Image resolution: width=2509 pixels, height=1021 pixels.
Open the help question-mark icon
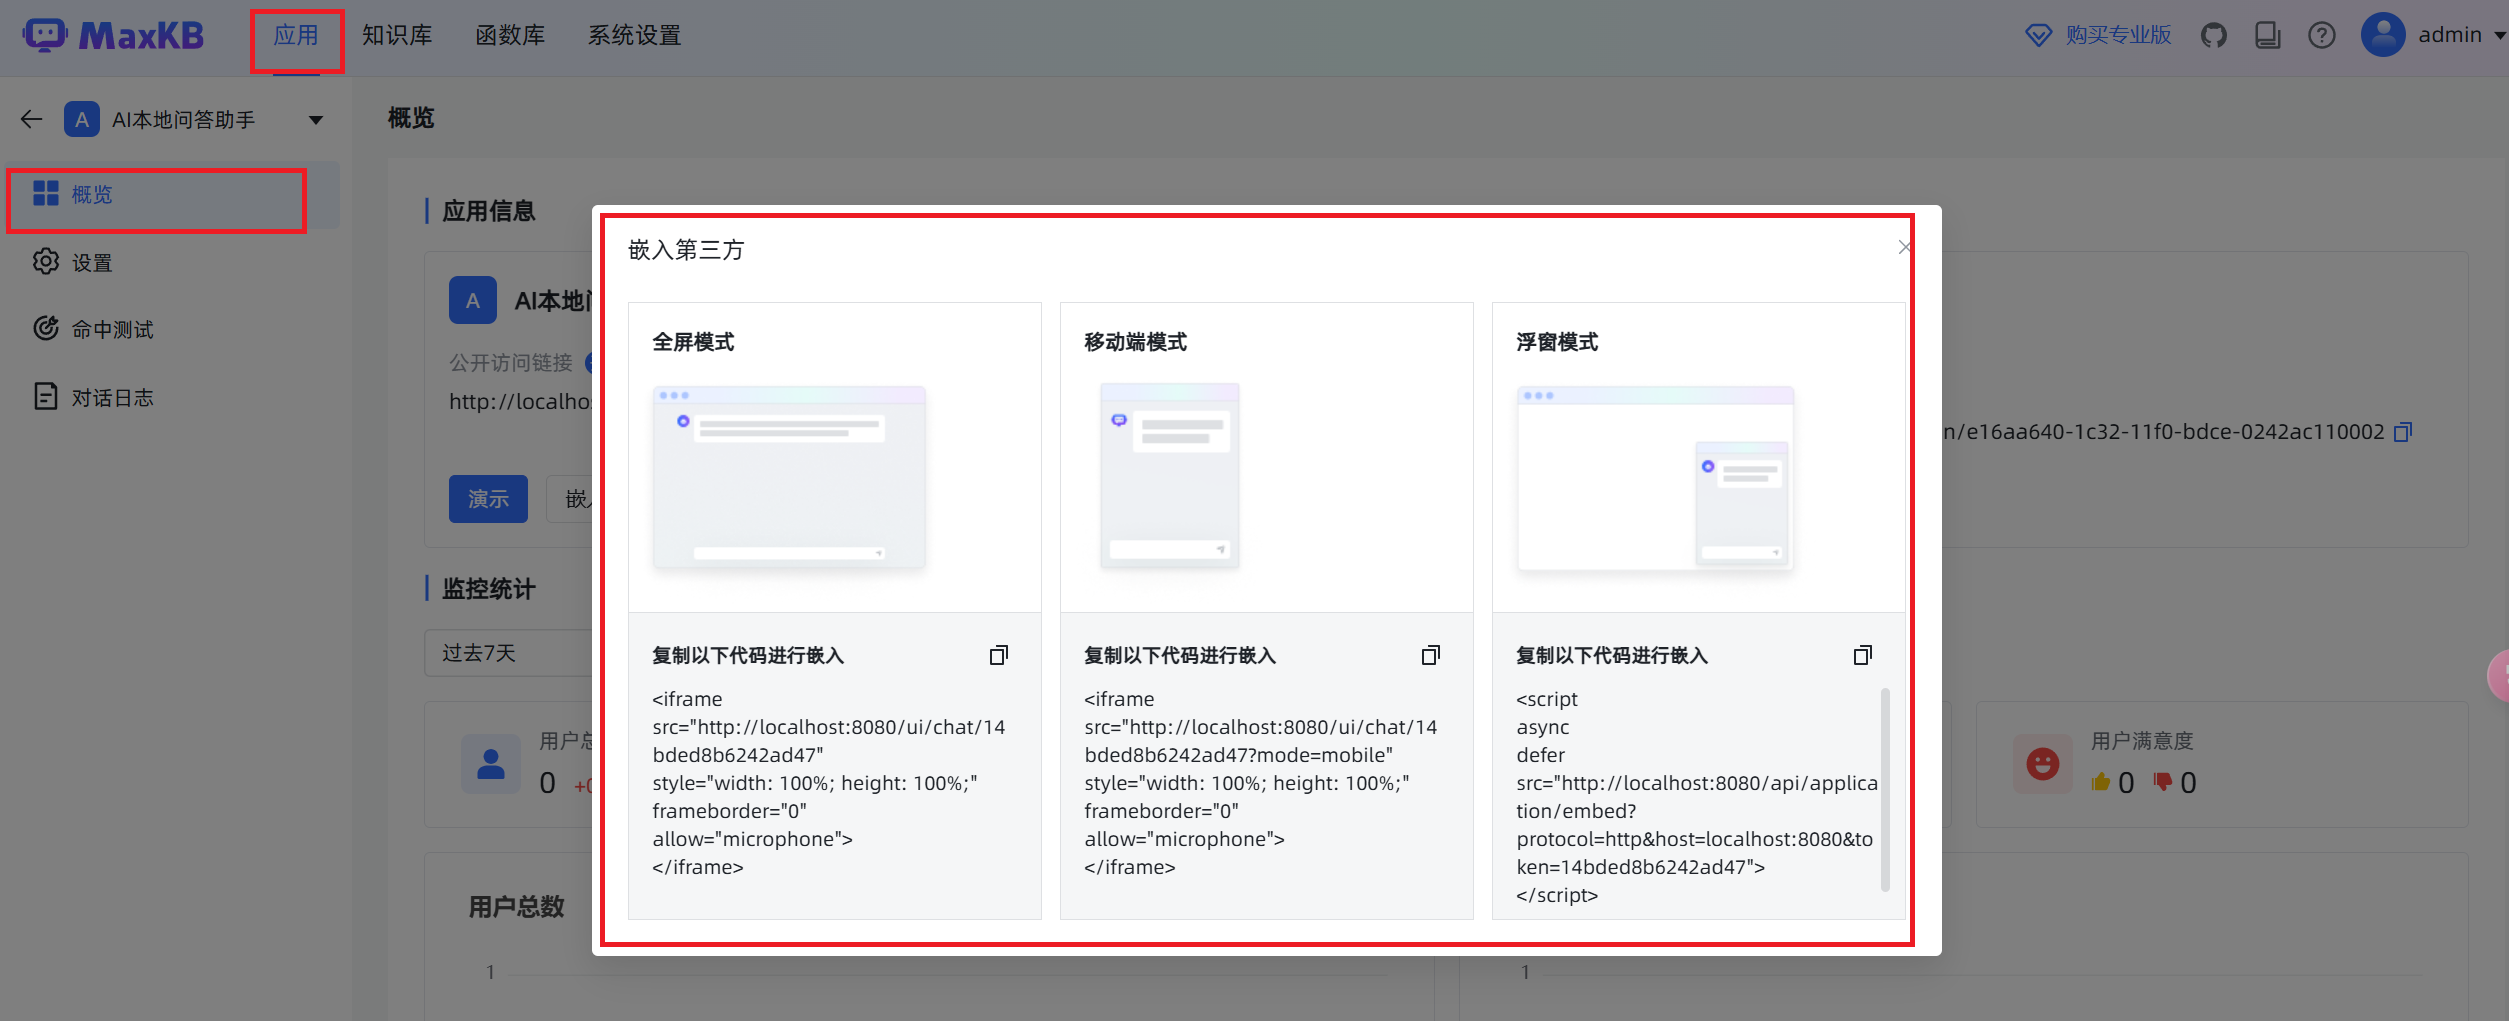tap(2322, 34)
